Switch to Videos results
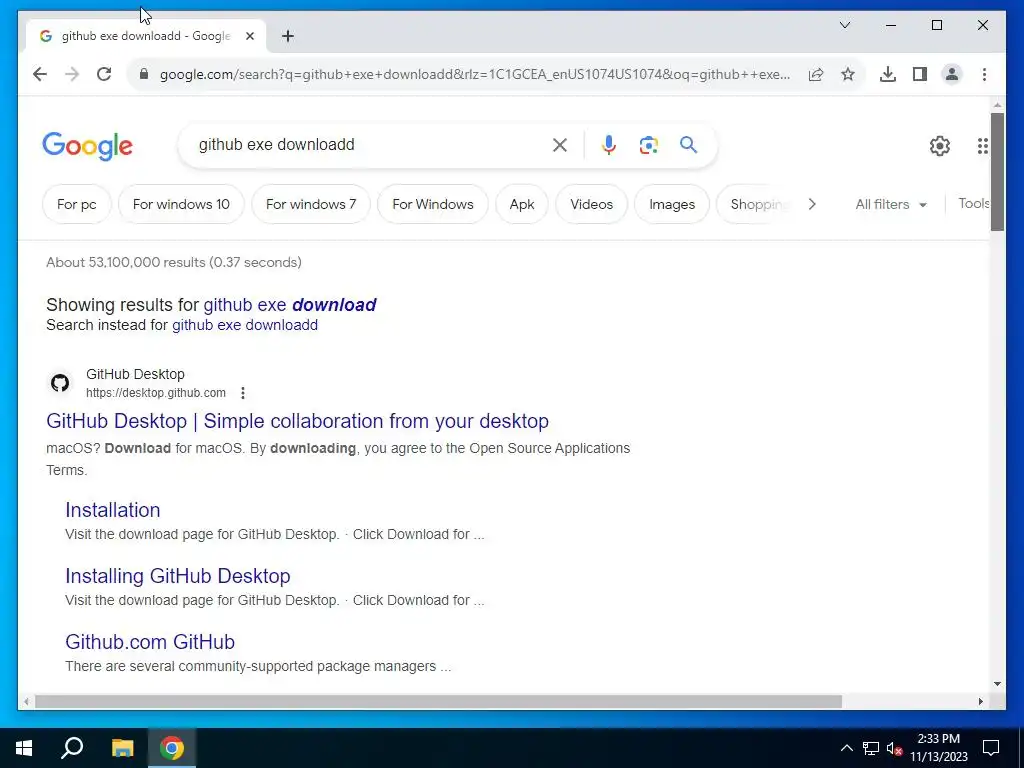Image resolution: width=1024 pixels, height=768 pixels. pyautogui.click(x=591, y=204)
